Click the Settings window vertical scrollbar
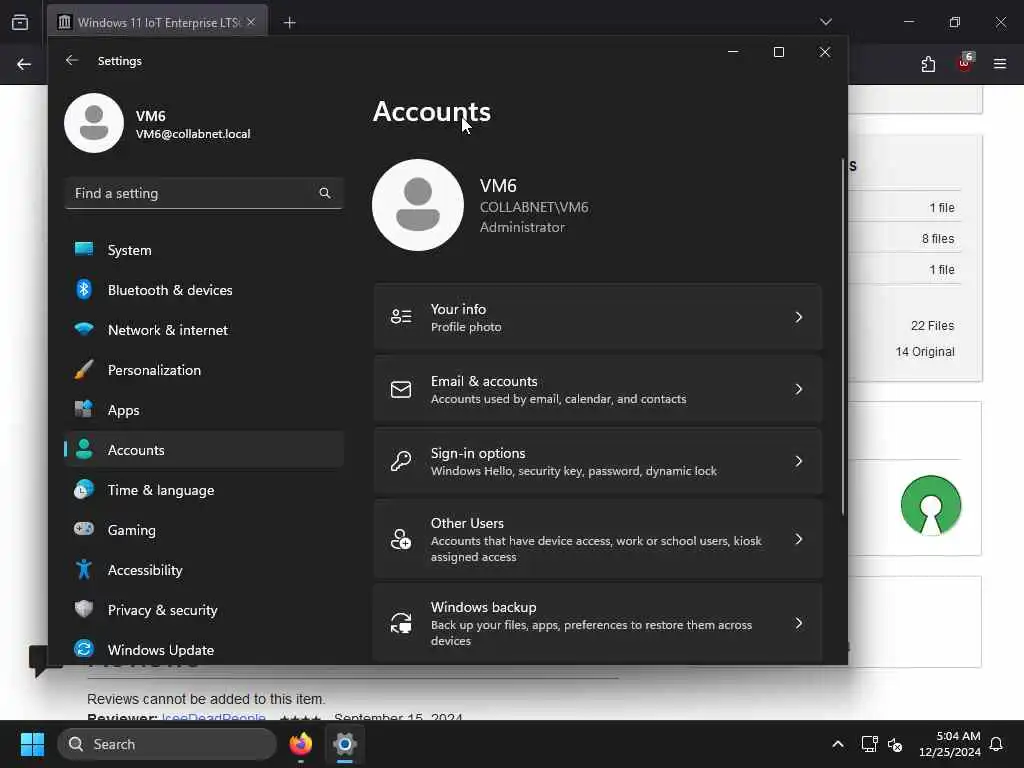This screenshot has height=768, width=1024. (843, 336)
